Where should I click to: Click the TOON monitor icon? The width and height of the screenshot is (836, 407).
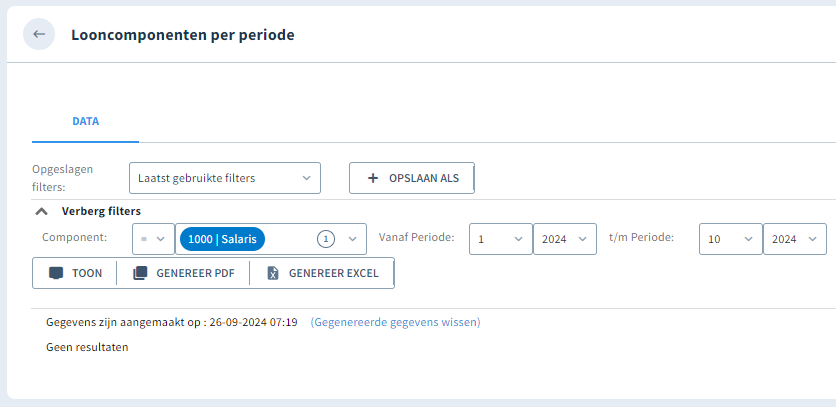[x=55, y=273]
